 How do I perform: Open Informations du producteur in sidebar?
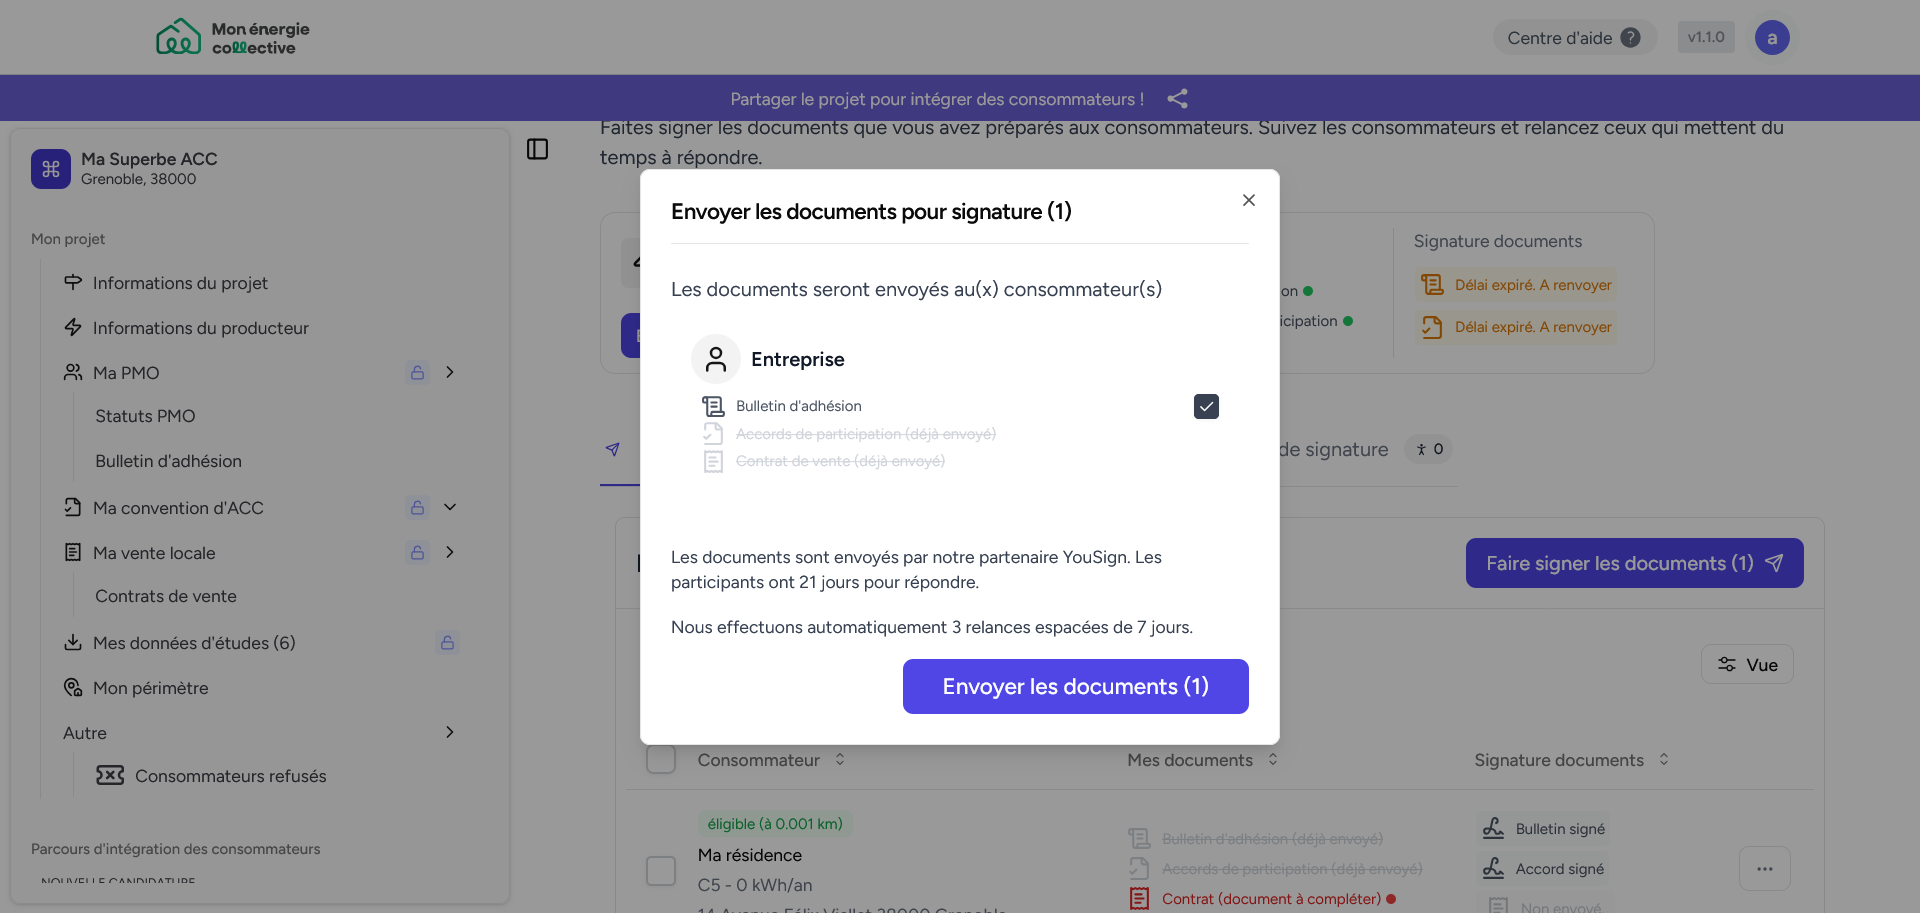tap(200, 328)
